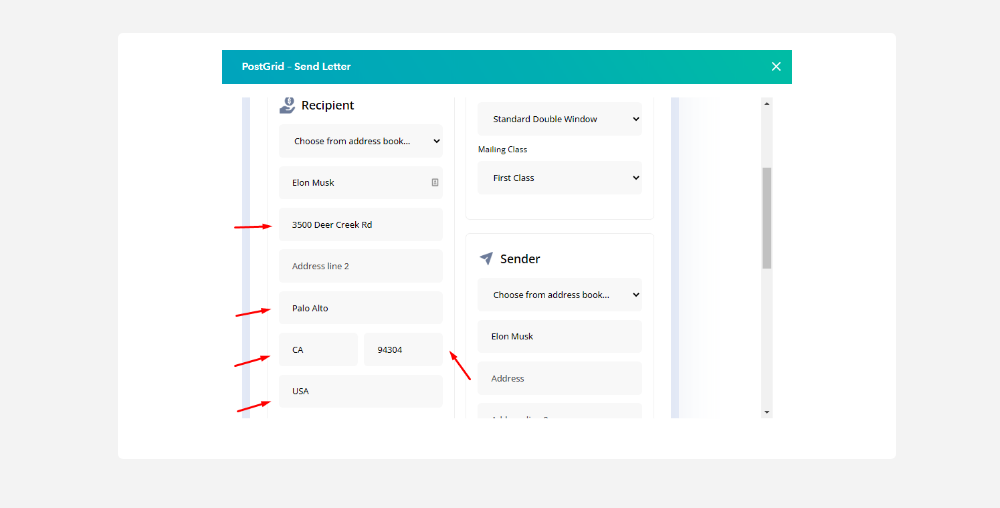The width and height of the screenshot is (1000, 508).
Task: Open the Recipient address book dropdown
Action: click(x=360, y=141)
